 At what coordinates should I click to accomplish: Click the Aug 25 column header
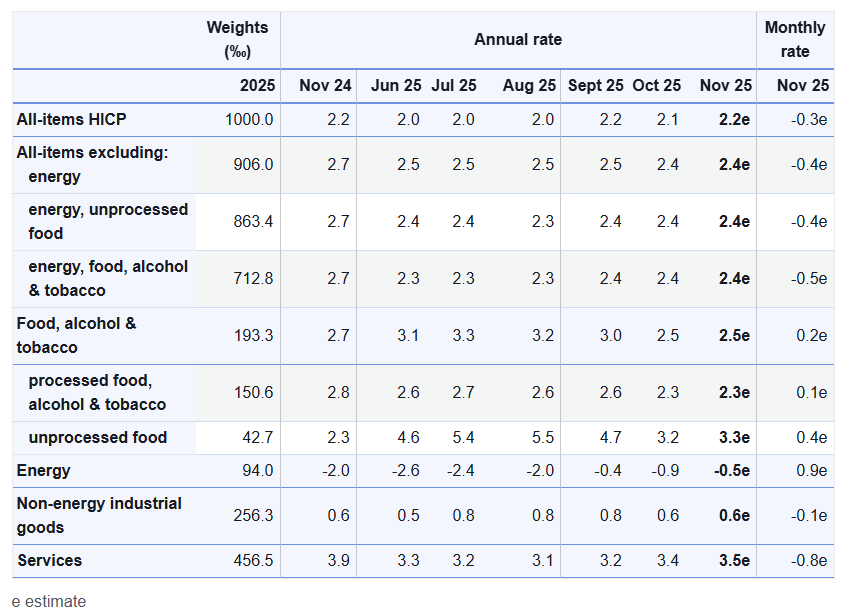(529, 86)
